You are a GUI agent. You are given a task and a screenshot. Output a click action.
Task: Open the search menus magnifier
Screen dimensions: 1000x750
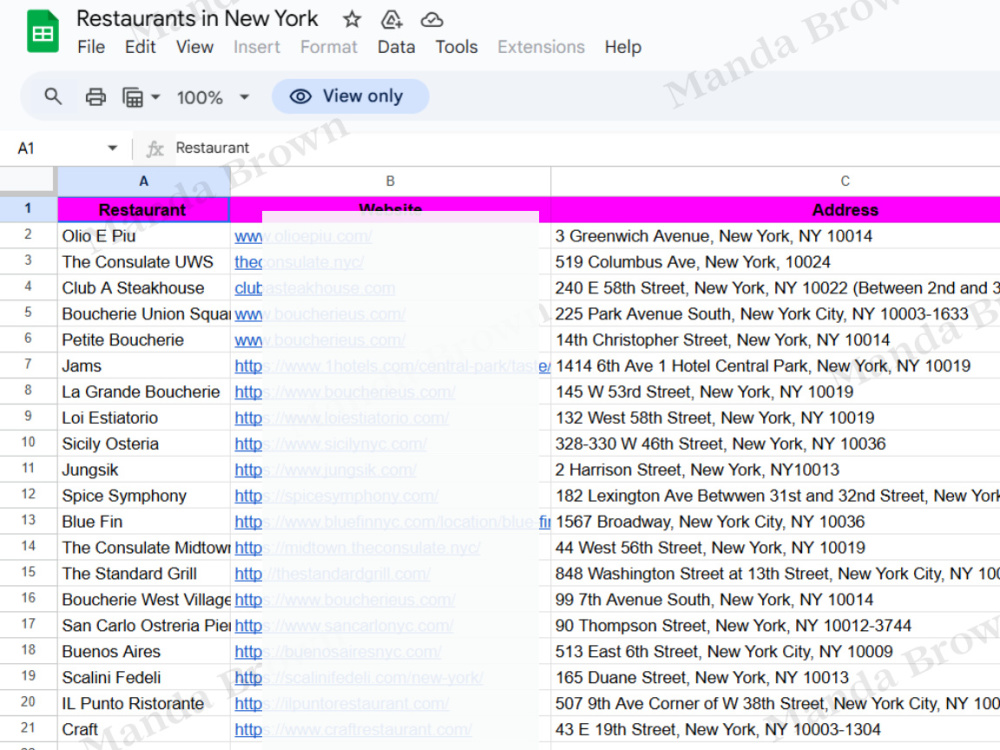tap(53, 96)
